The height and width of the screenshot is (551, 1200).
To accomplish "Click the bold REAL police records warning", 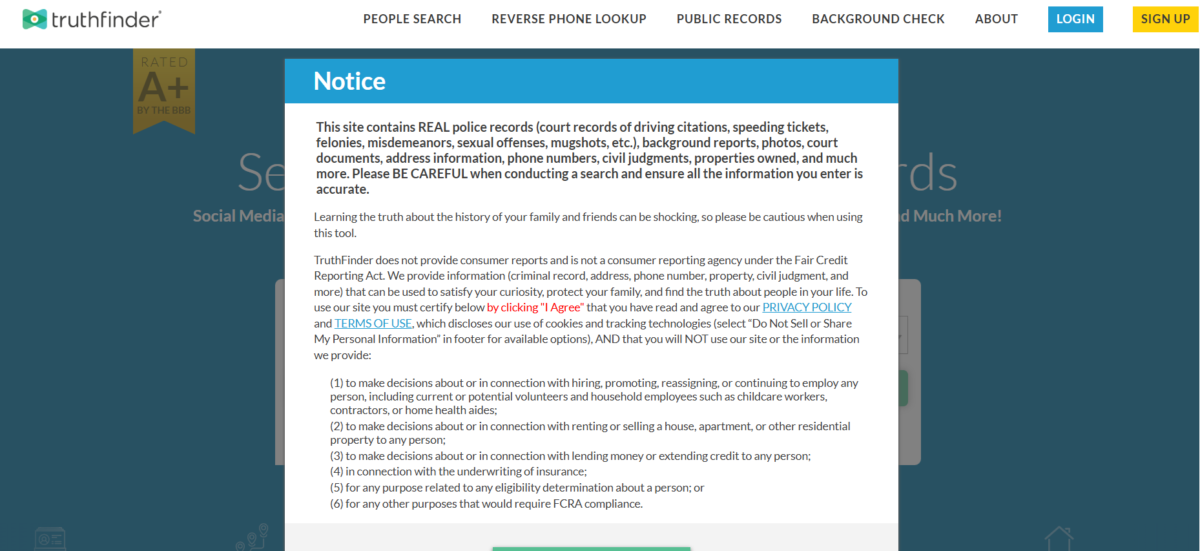I will (x=590, y=158).
